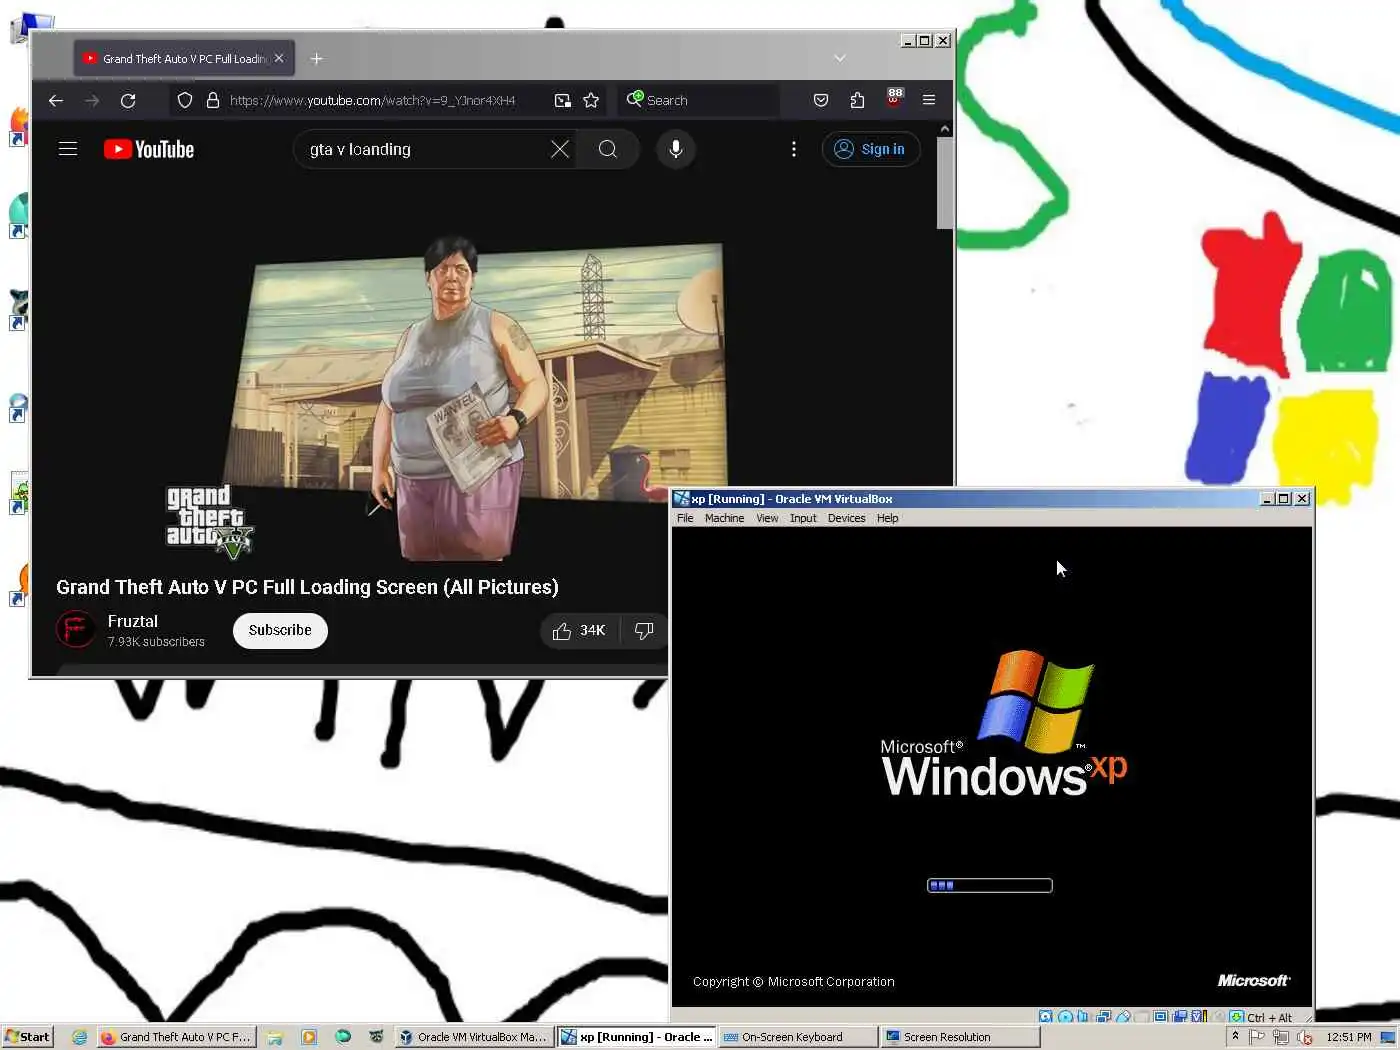
Task: Open a new Firefox tab
Action: [x=316, y=58]
